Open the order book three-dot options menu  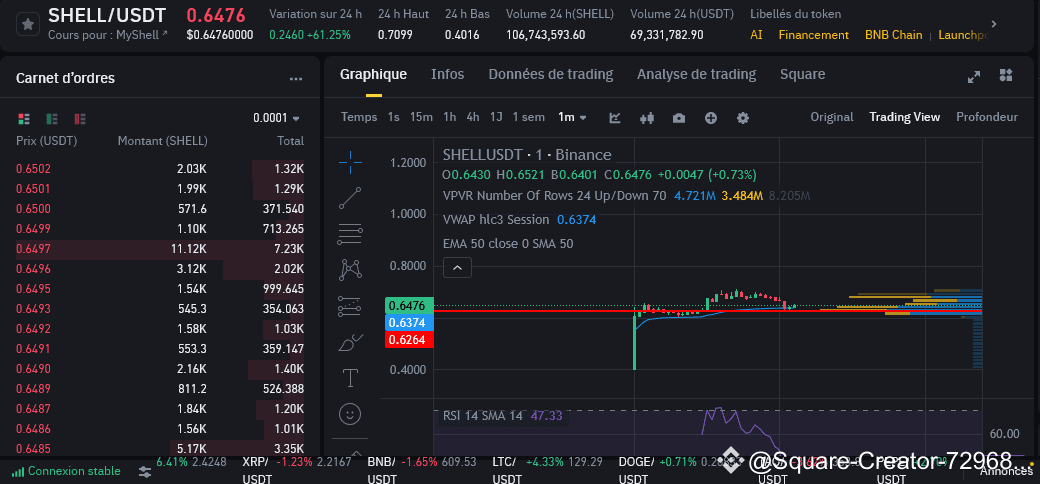click(296, 79)
